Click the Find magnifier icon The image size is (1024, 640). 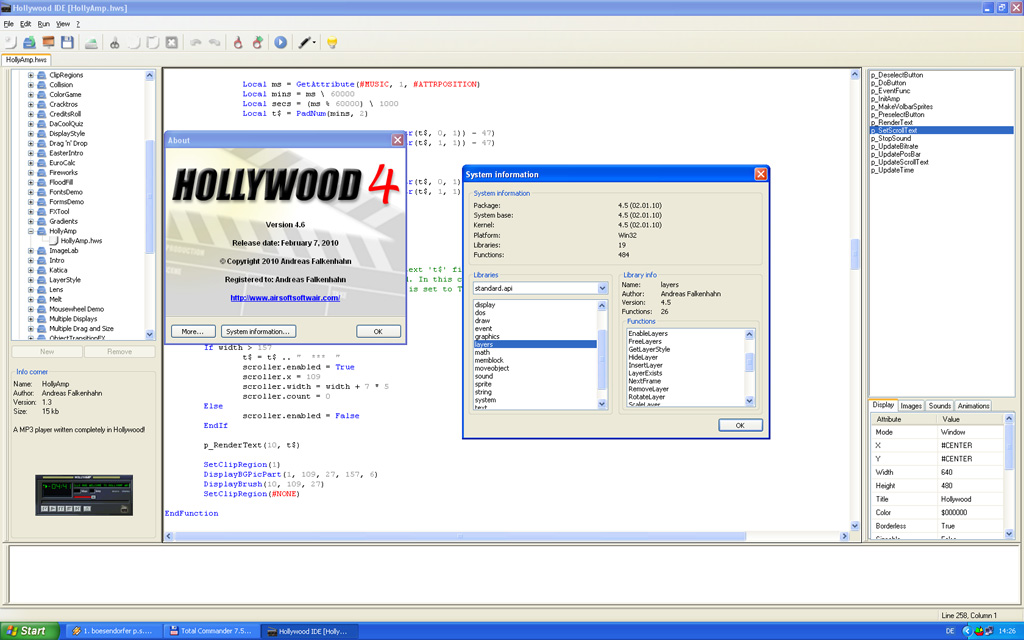click(238, 42)
